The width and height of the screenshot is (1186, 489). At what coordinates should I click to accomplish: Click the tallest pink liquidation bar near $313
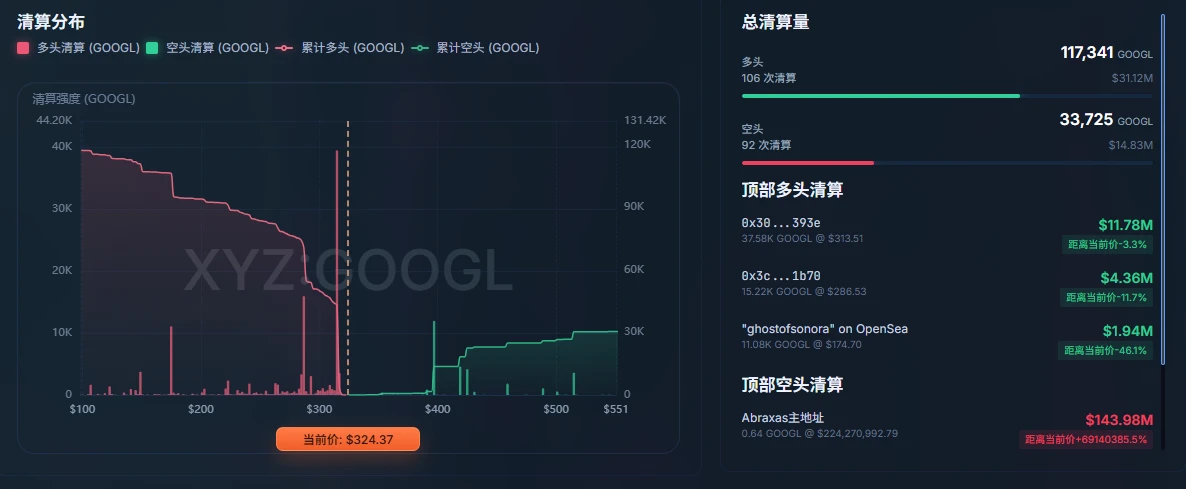pyautogui.click(x=337, y=272)
